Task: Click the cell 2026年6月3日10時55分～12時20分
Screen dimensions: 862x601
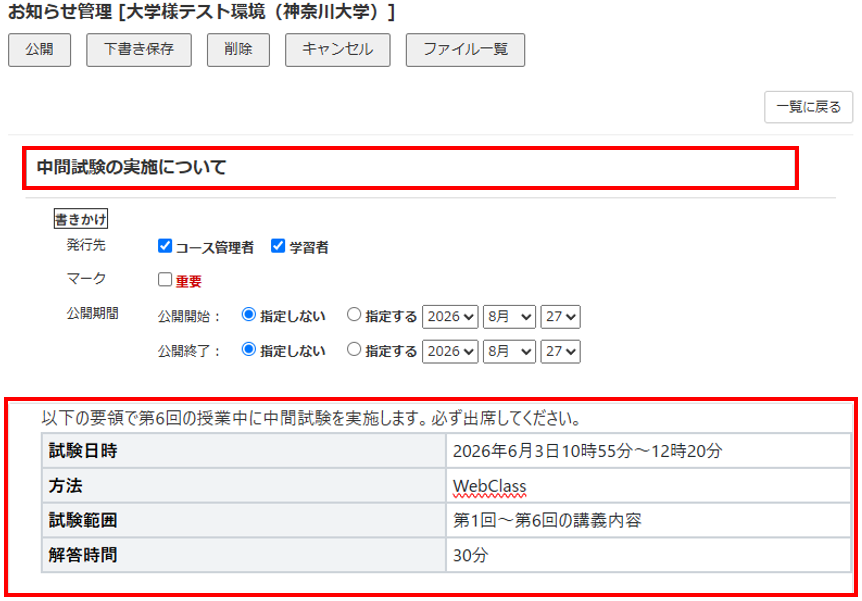Action: [x=649, y=451]
